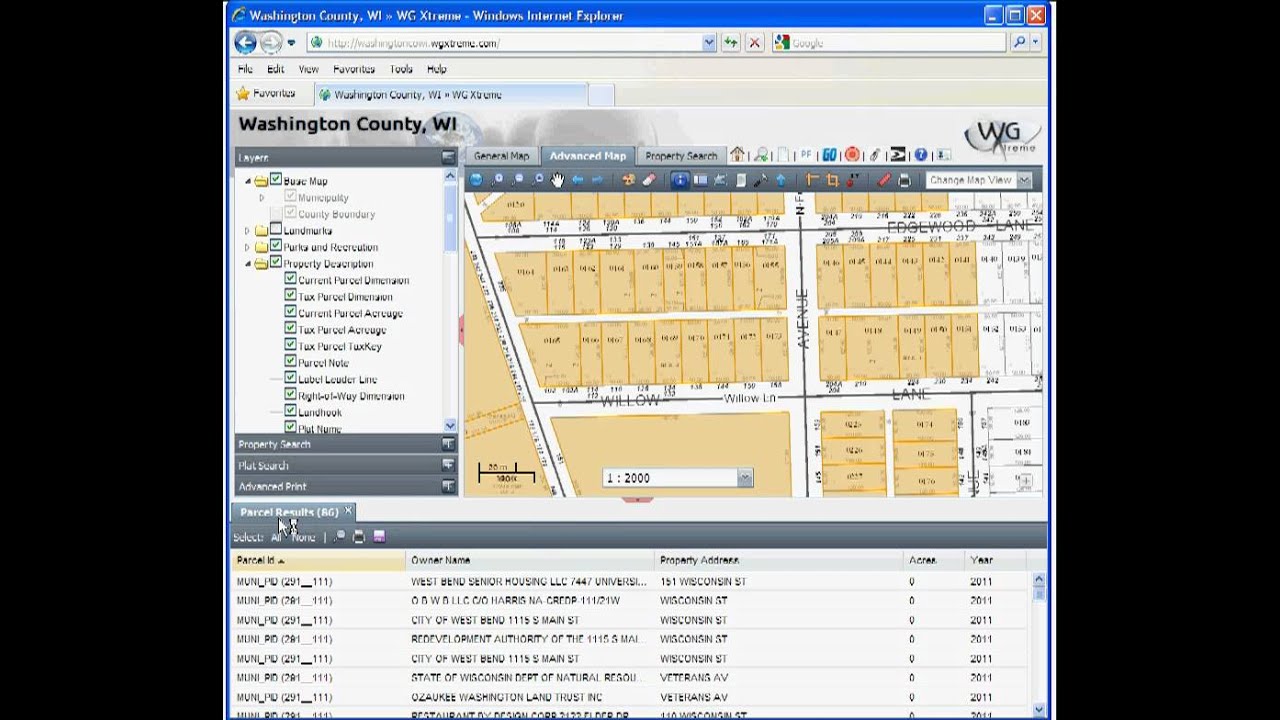Sort by Property Address column header
Image resolution: width=1280 pixels, height=720 pixels.
point(779,560)
